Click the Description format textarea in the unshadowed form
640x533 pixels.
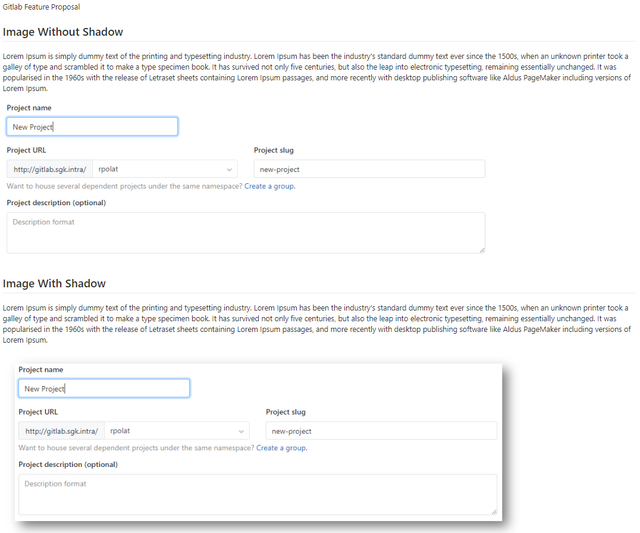coord(245,232)
